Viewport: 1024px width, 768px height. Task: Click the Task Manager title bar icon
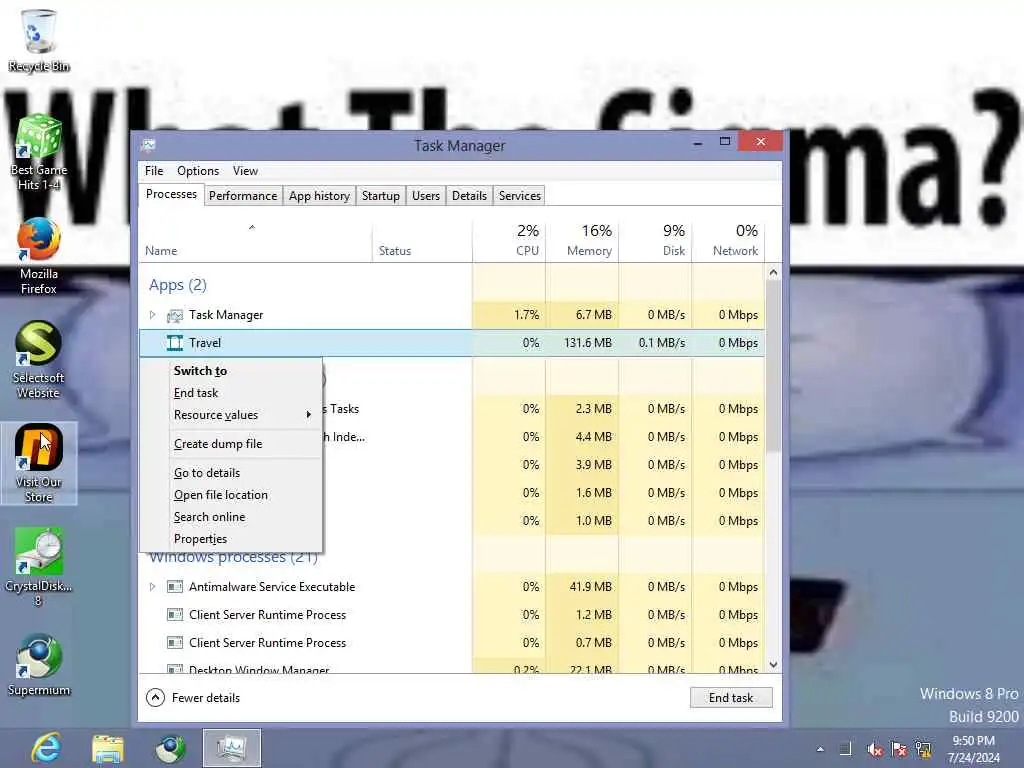click(x=148, y=144)
